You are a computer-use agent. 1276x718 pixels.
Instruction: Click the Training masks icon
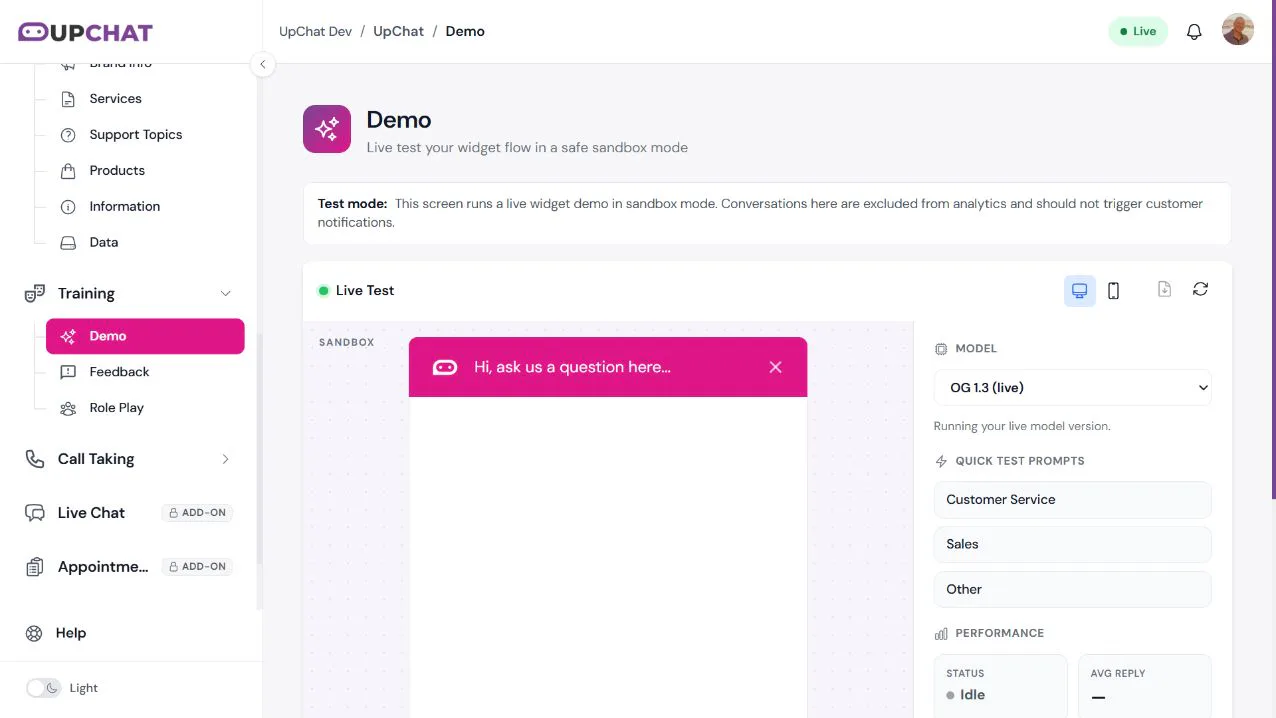pos(35,294)
